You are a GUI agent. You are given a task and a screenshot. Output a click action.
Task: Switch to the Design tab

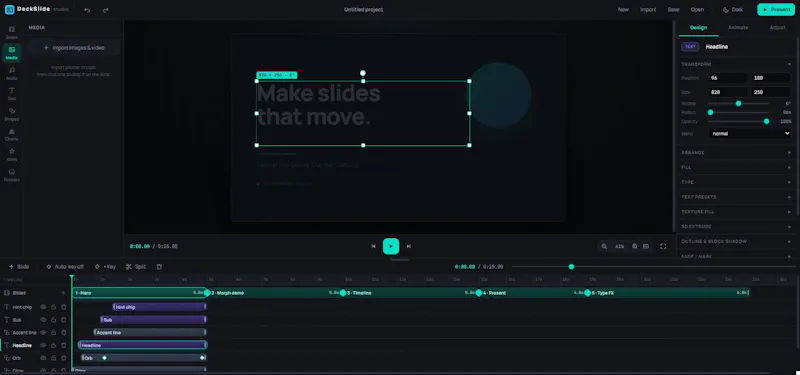tap(698, 28)
